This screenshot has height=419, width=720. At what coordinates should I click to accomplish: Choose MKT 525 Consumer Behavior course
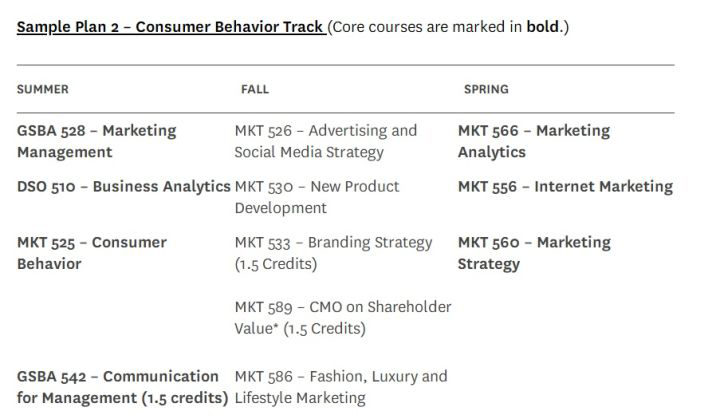[x=91, y=253]
